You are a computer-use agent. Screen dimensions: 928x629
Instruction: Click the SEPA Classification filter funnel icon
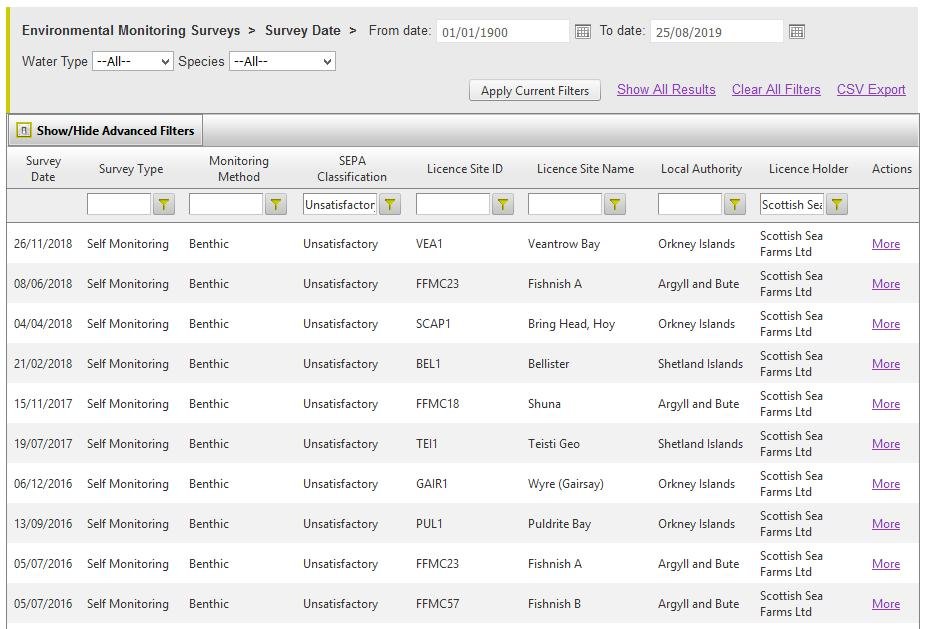point(390,205)
